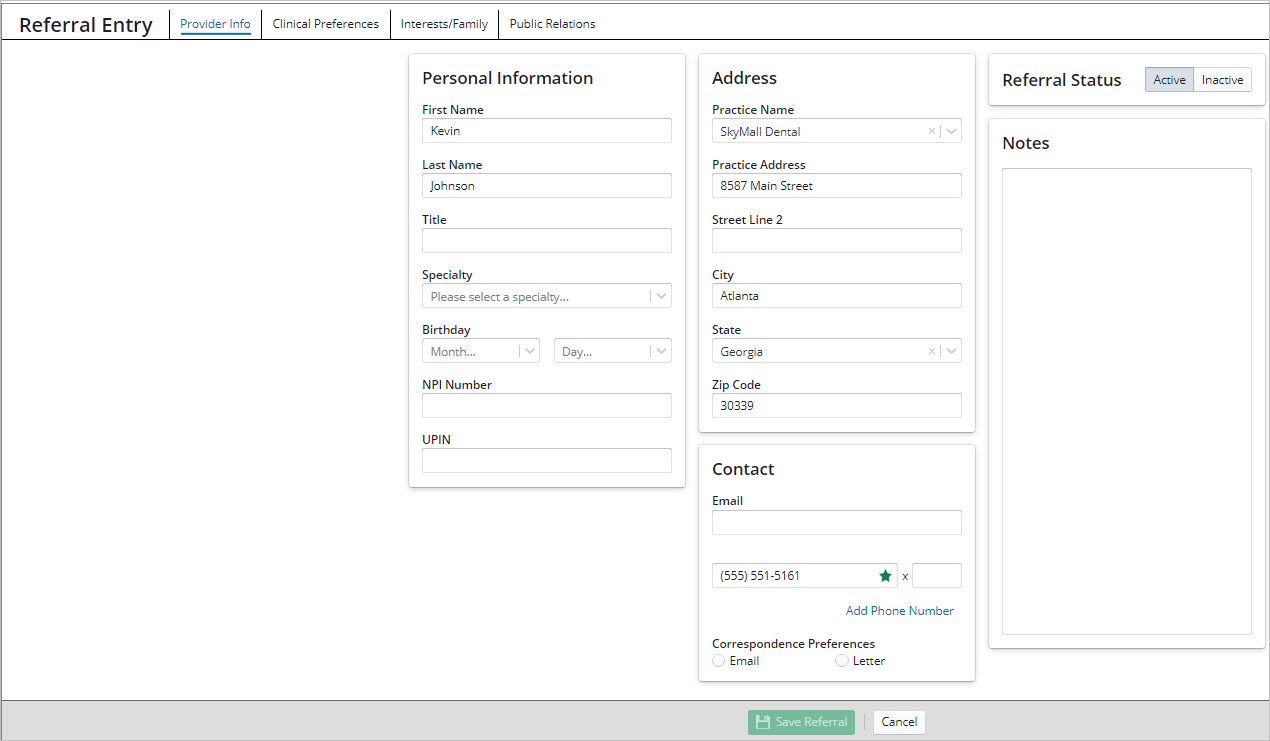
Task: Clear the SkyMall Dental practice name selection
Action: [x=931, y=131]
